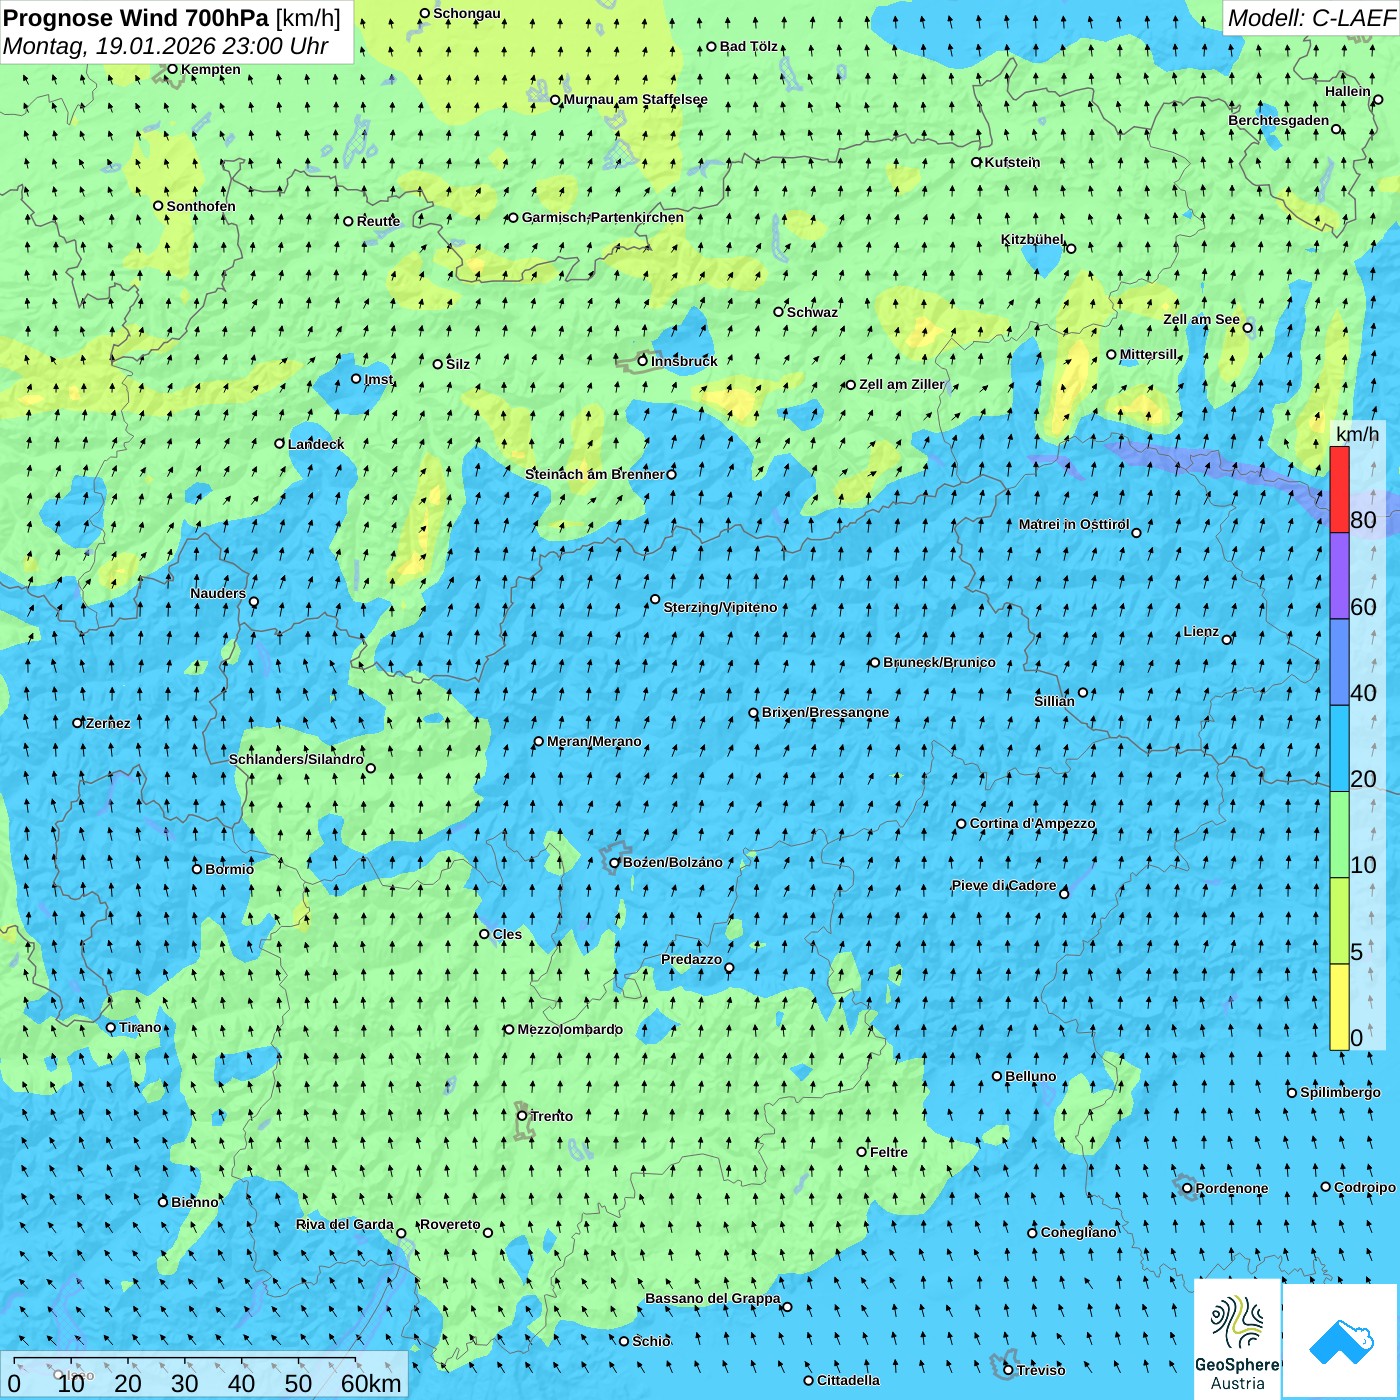Click the Sillian label

click(x=1054, y=702)
